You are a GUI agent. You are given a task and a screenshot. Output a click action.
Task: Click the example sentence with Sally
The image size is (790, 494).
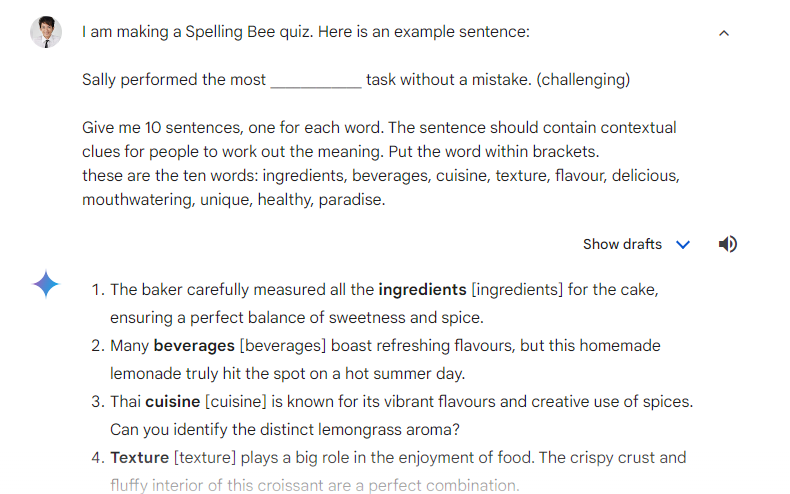[356, 80]
